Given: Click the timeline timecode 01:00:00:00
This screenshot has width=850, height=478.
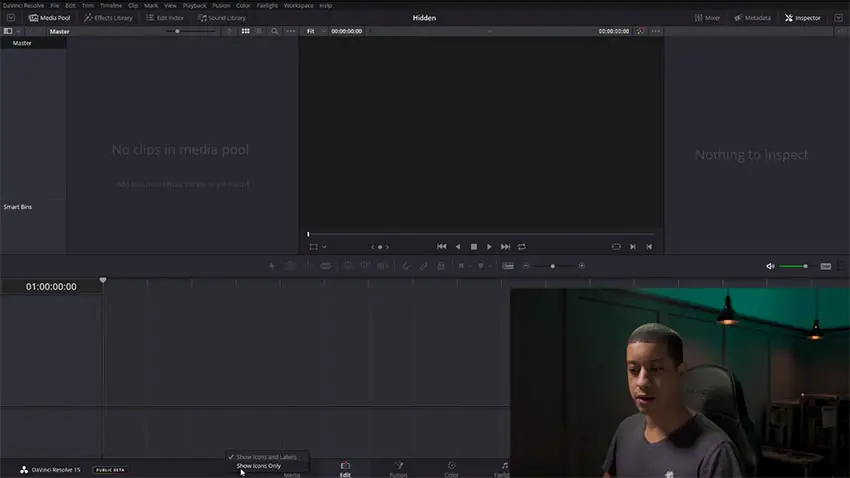Looking at the screenshot, I should tap(51, 287).
